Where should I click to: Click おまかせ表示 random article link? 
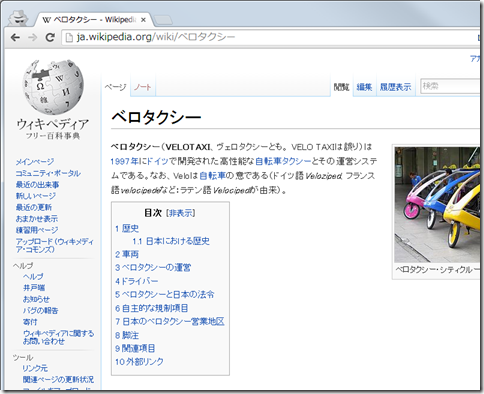pyautogui.click(x=37, y=218)
